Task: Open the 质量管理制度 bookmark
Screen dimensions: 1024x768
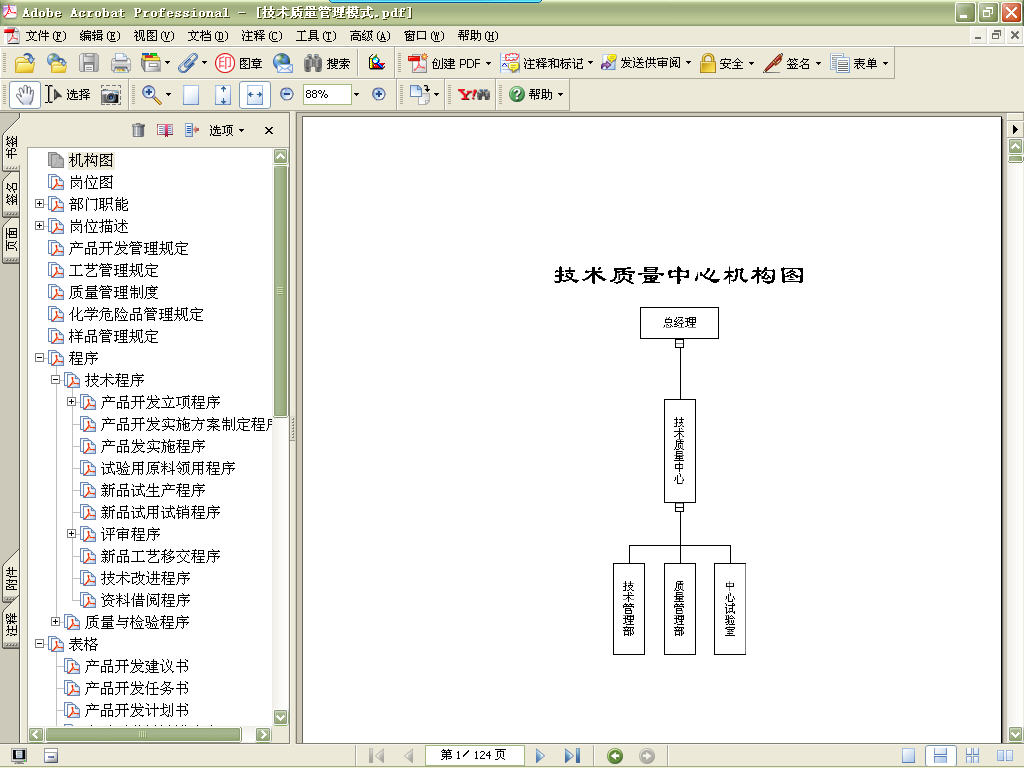Action: pyautogui.click(x=114, y=292)
